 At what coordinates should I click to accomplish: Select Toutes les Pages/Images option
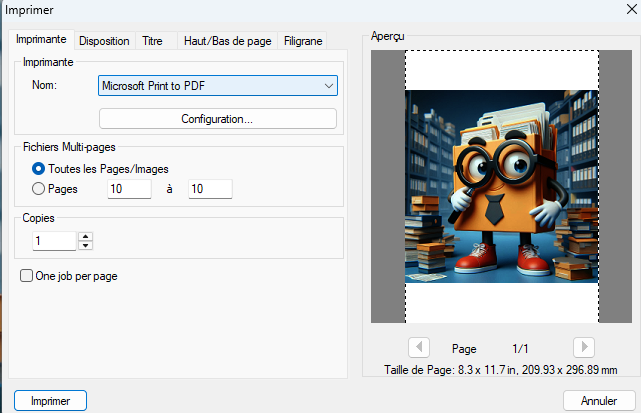point(40,169)
